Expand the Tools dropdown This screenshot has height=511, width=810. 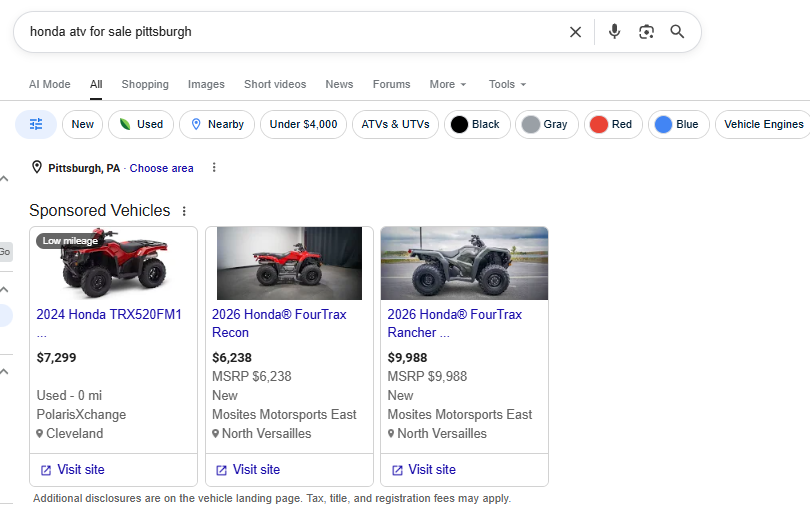tap(507, 84)
